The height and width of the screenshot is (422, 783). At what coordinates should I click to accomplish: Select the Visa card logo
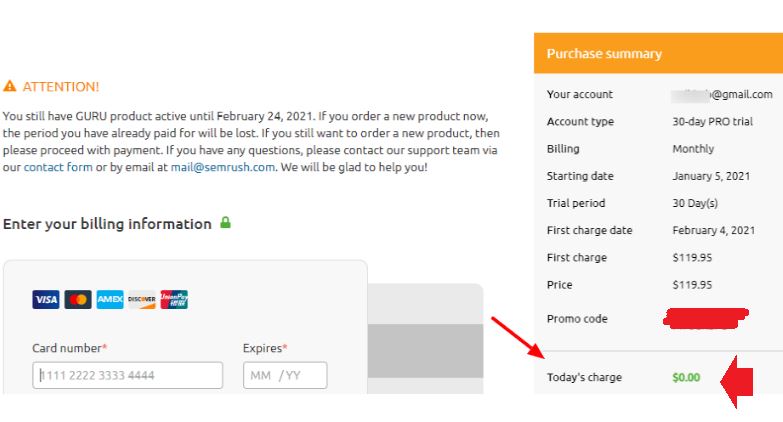(46, 299)
